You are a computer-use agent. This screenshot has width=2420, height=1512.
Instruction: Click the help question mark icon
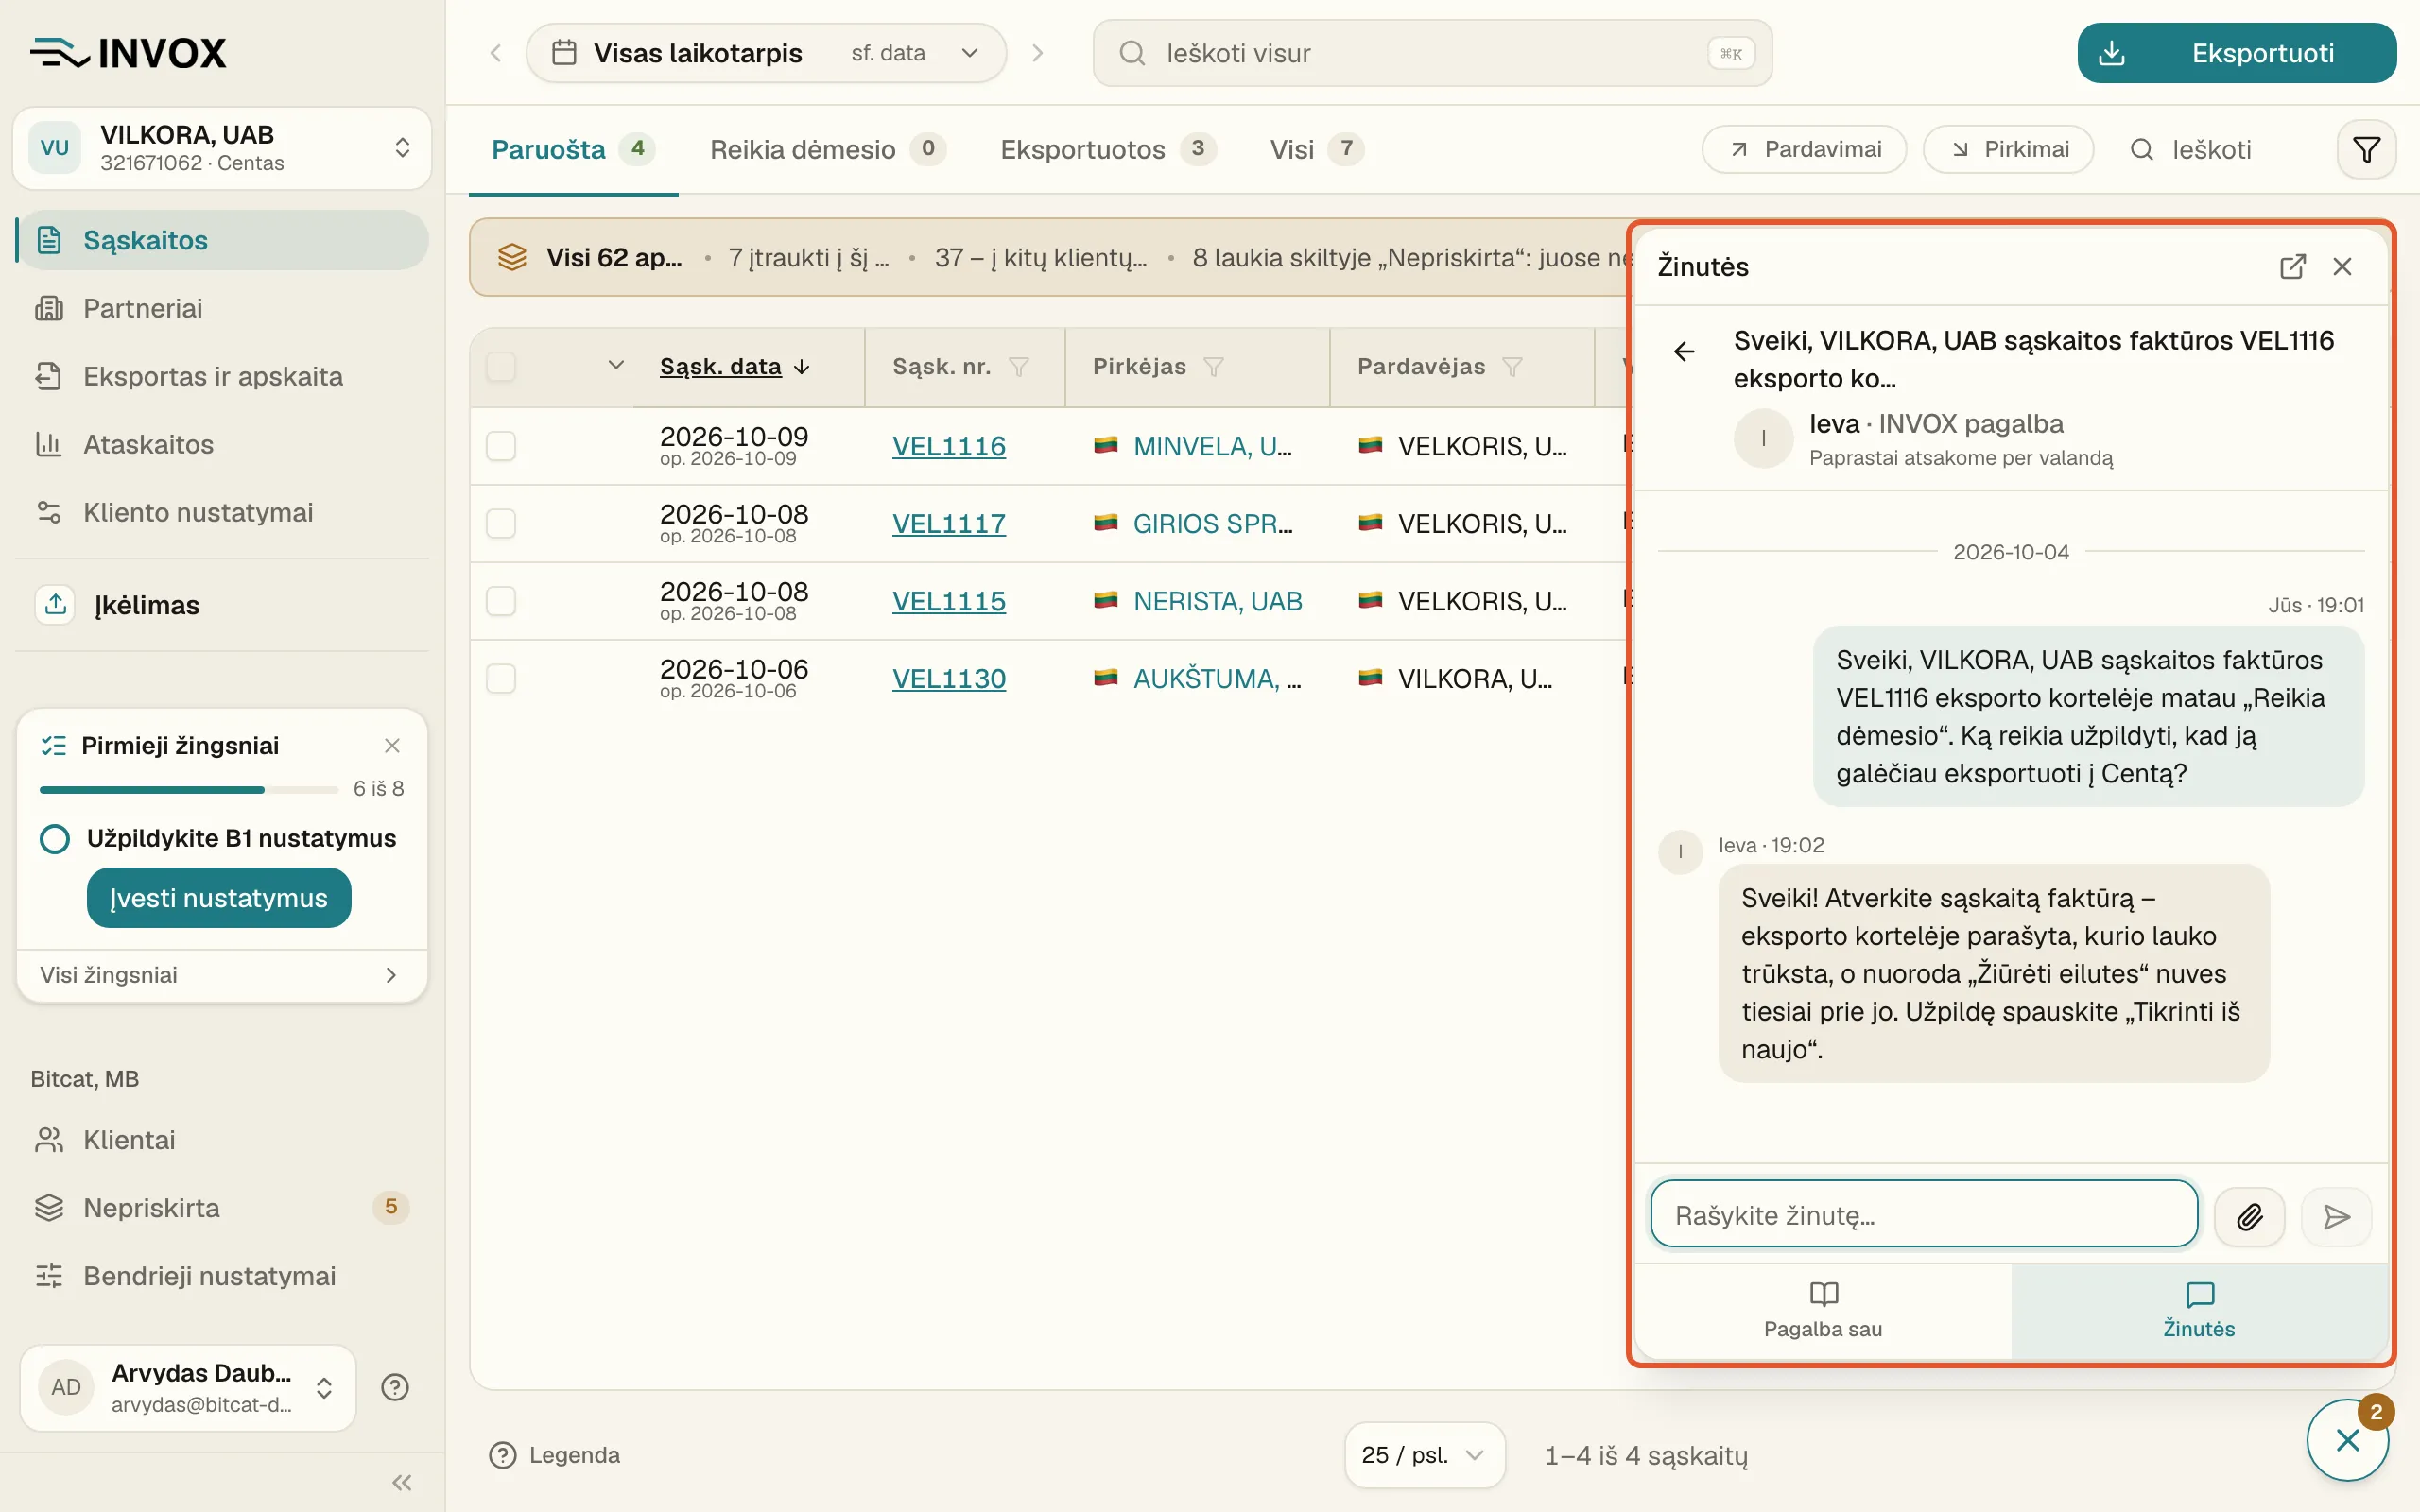point(395,1387)
